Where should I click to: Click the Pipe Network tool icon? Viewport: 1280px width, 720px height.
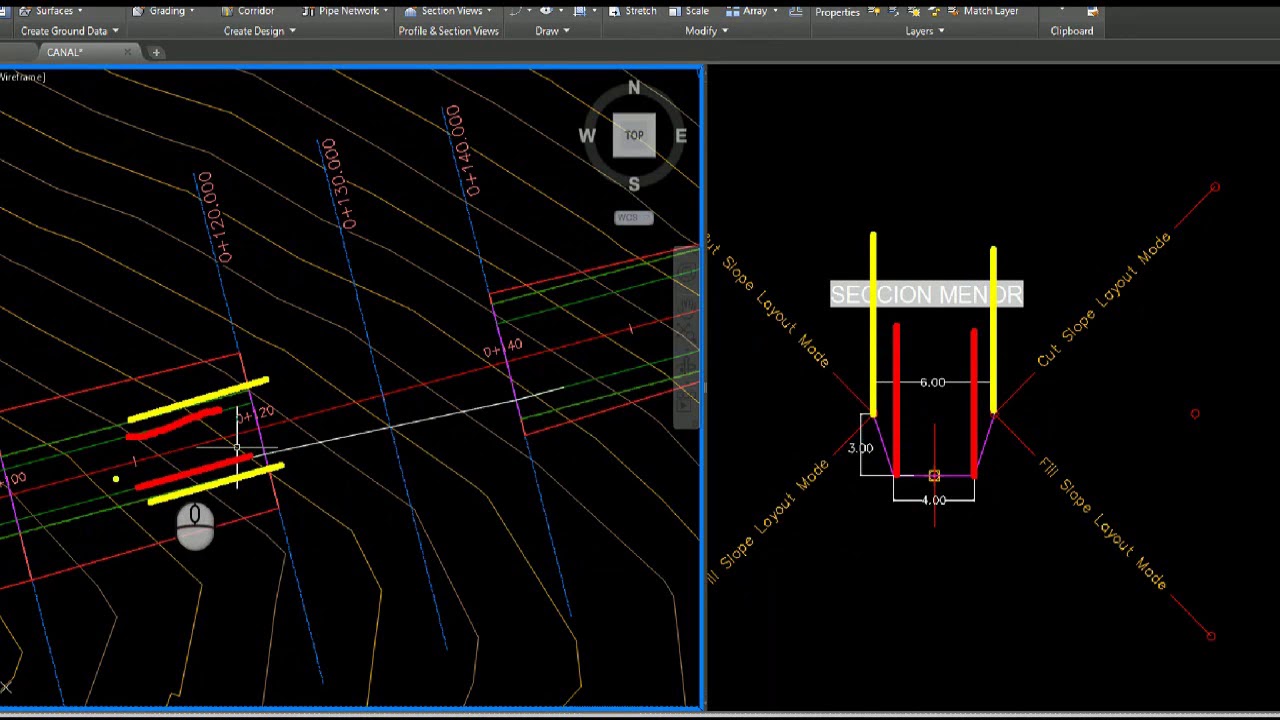click(307, 11)
